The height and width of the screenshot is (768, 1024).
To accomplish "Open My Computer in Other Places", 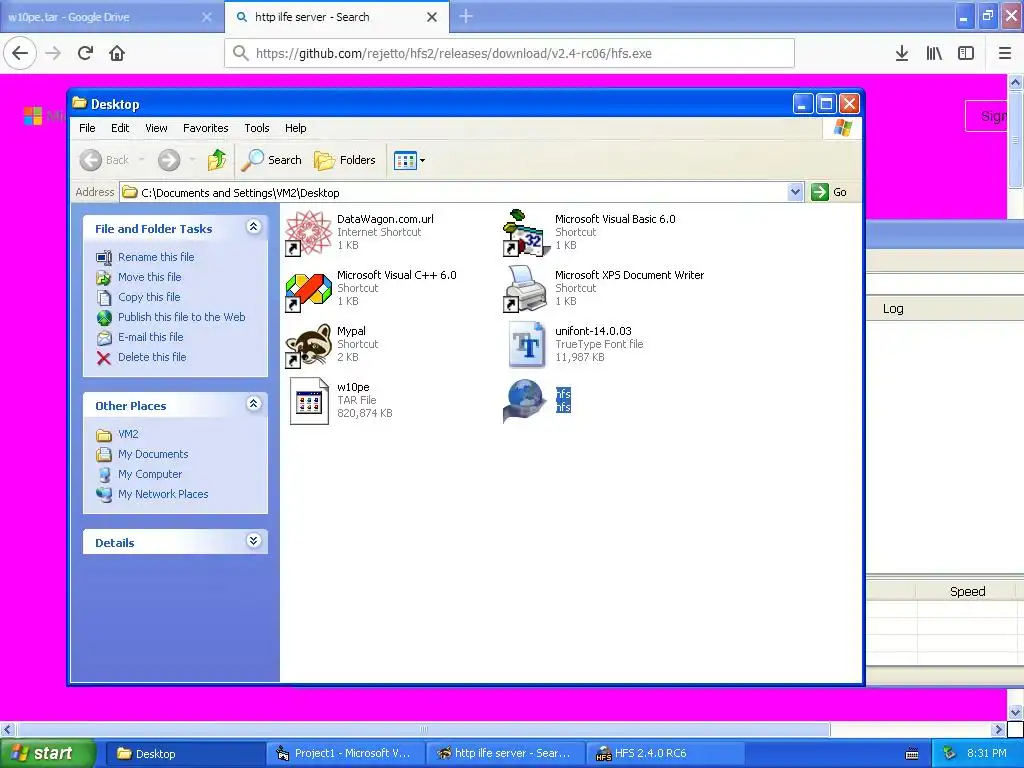I will pos(150,474).
